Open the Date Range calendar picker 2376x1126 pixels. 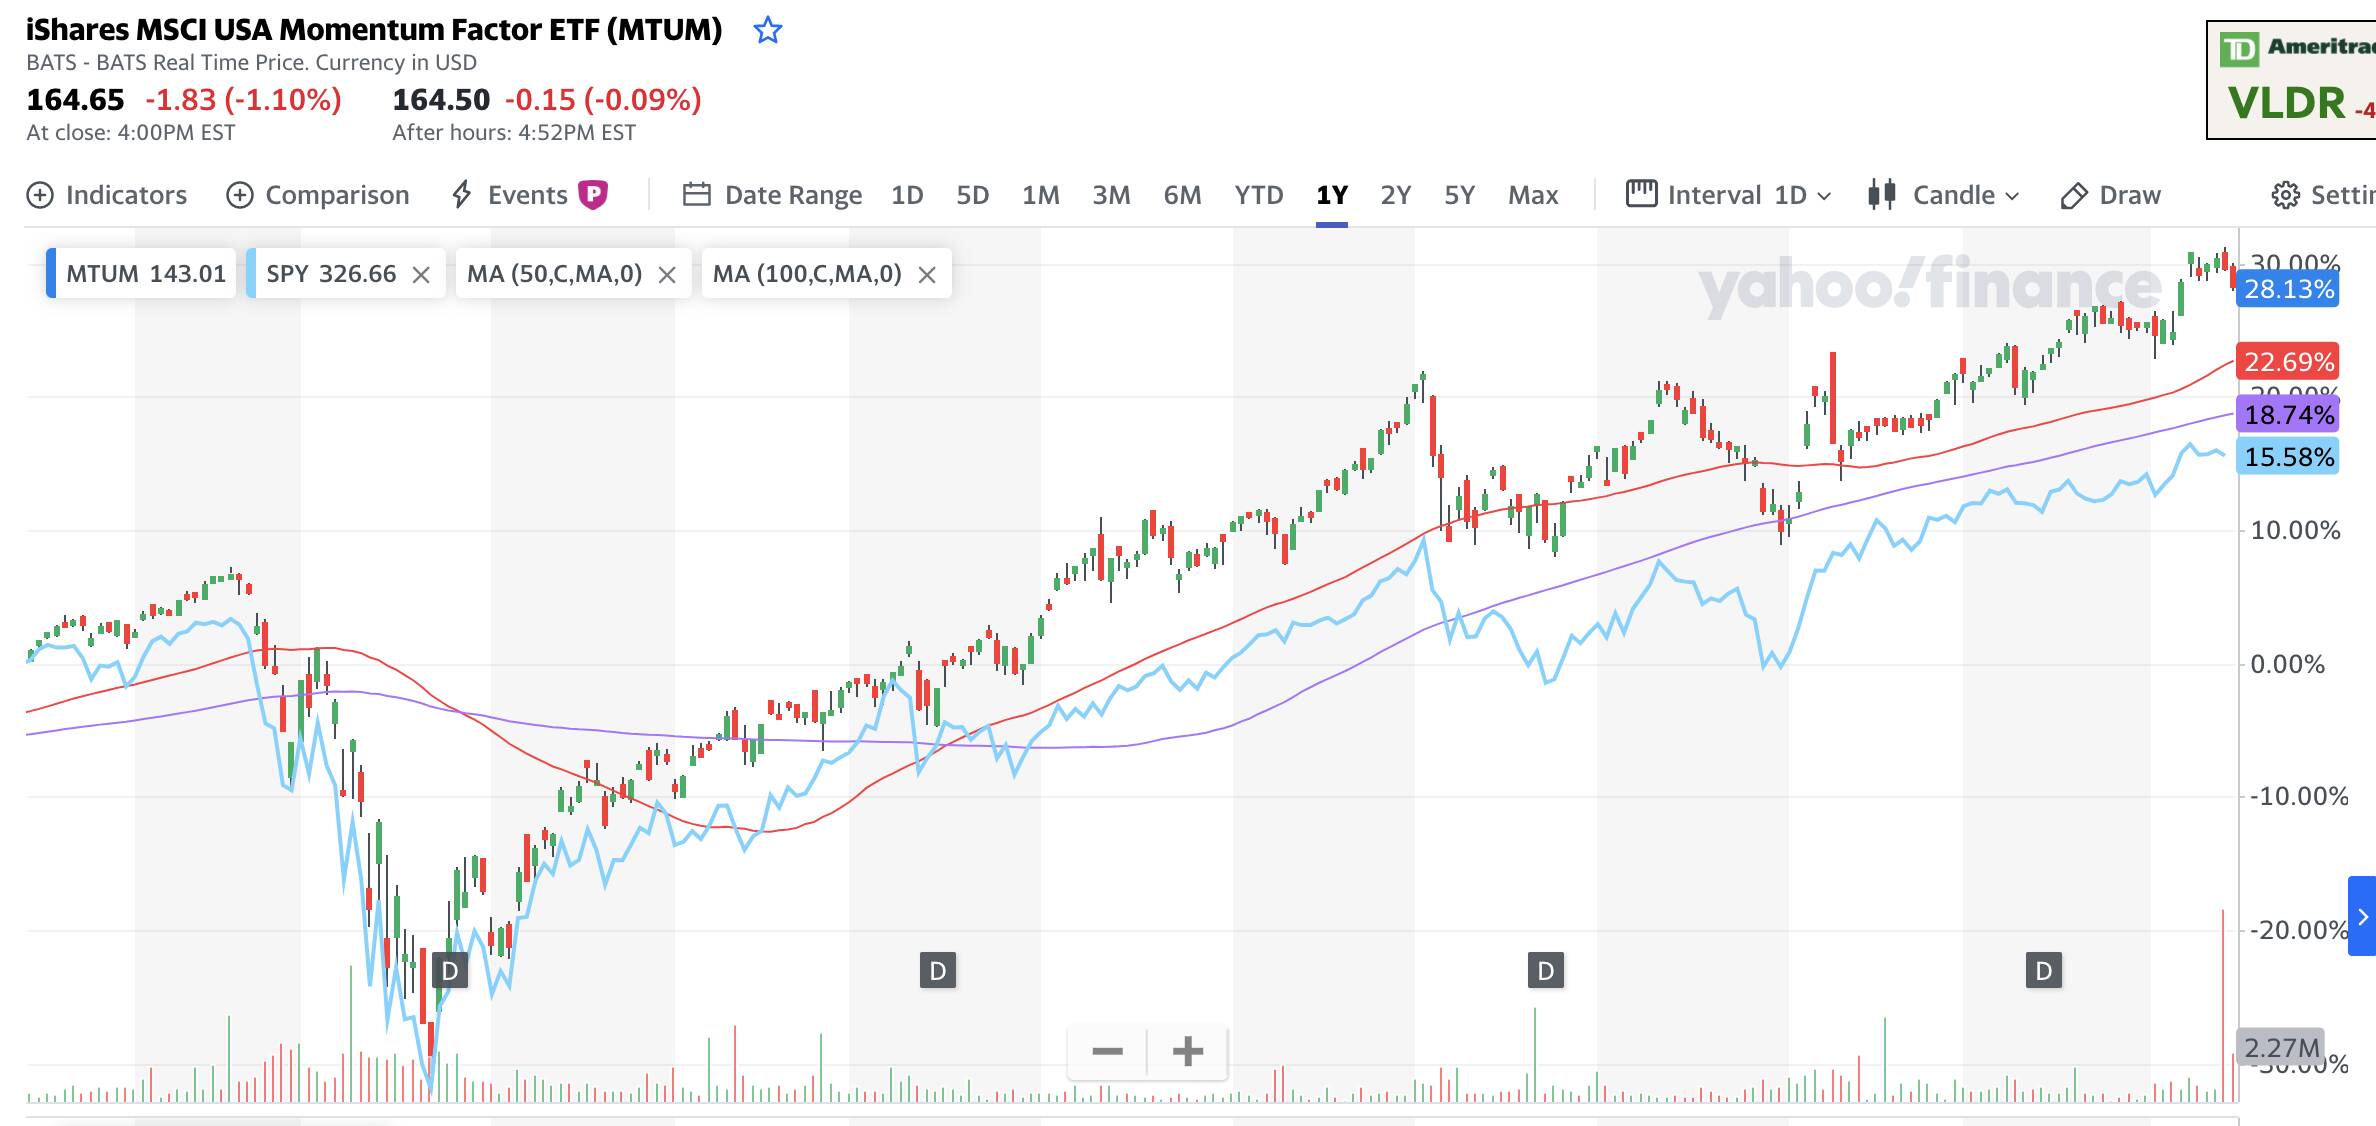click(772, 195)
